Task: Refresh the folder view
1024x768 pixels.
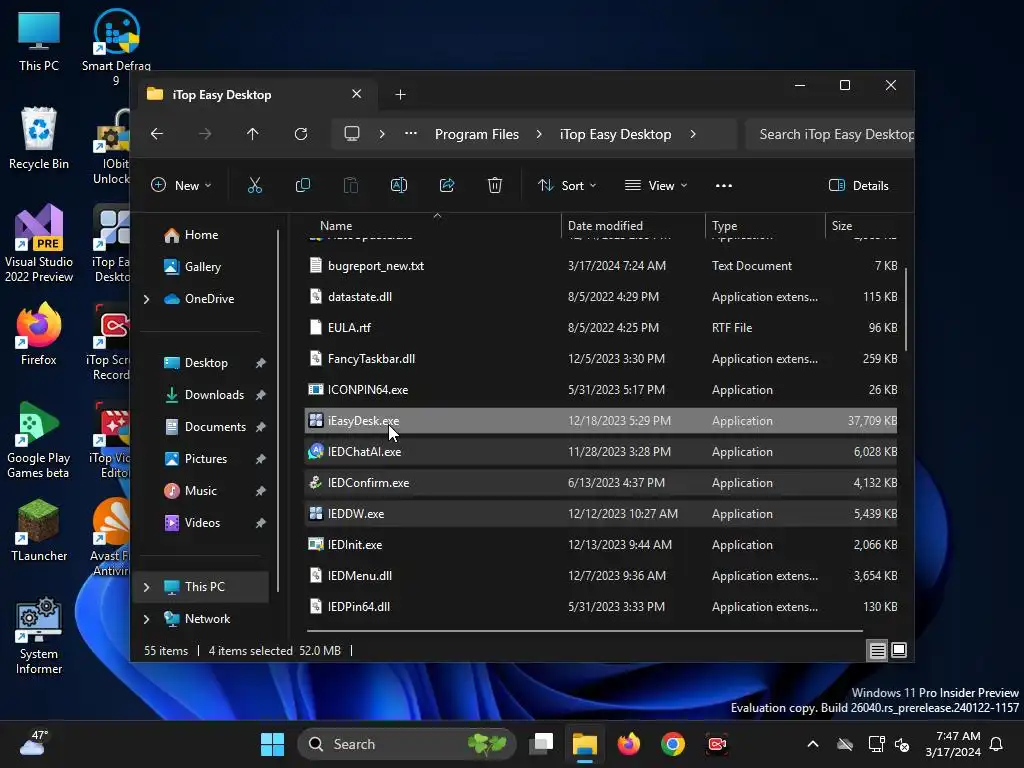Action: click(x=300, y=134)
